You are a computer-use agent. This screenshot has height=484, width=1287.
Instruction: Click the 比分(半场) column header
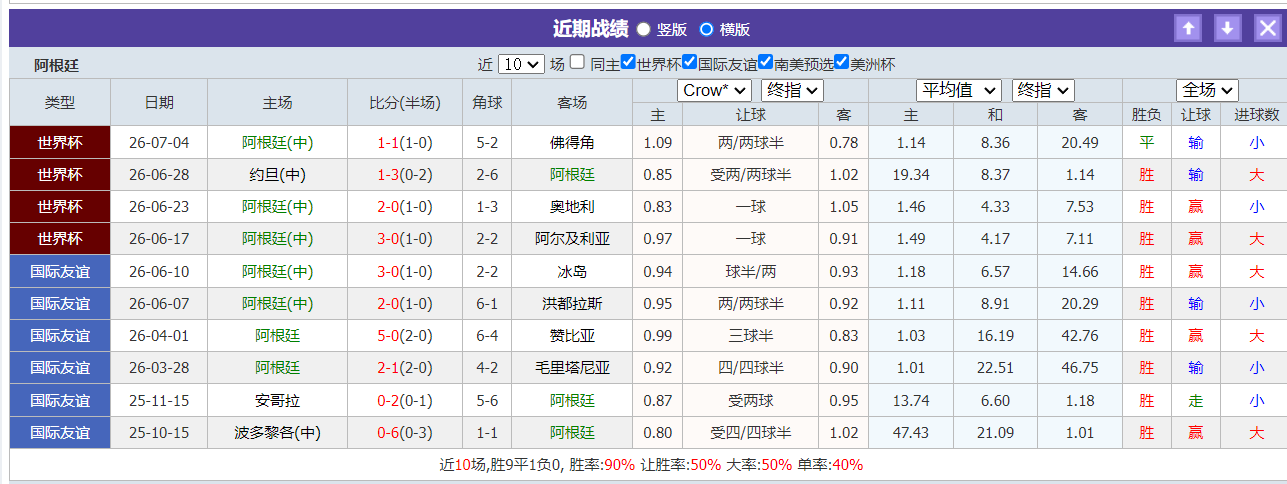tap(405, 102)
